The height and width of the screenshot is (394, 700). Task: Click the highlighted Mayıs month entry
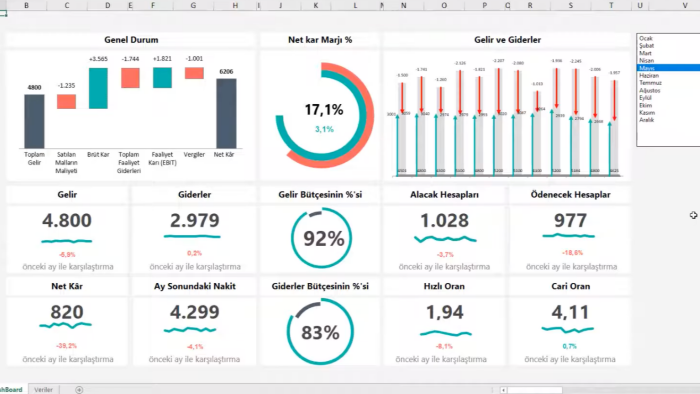point(668,68)
